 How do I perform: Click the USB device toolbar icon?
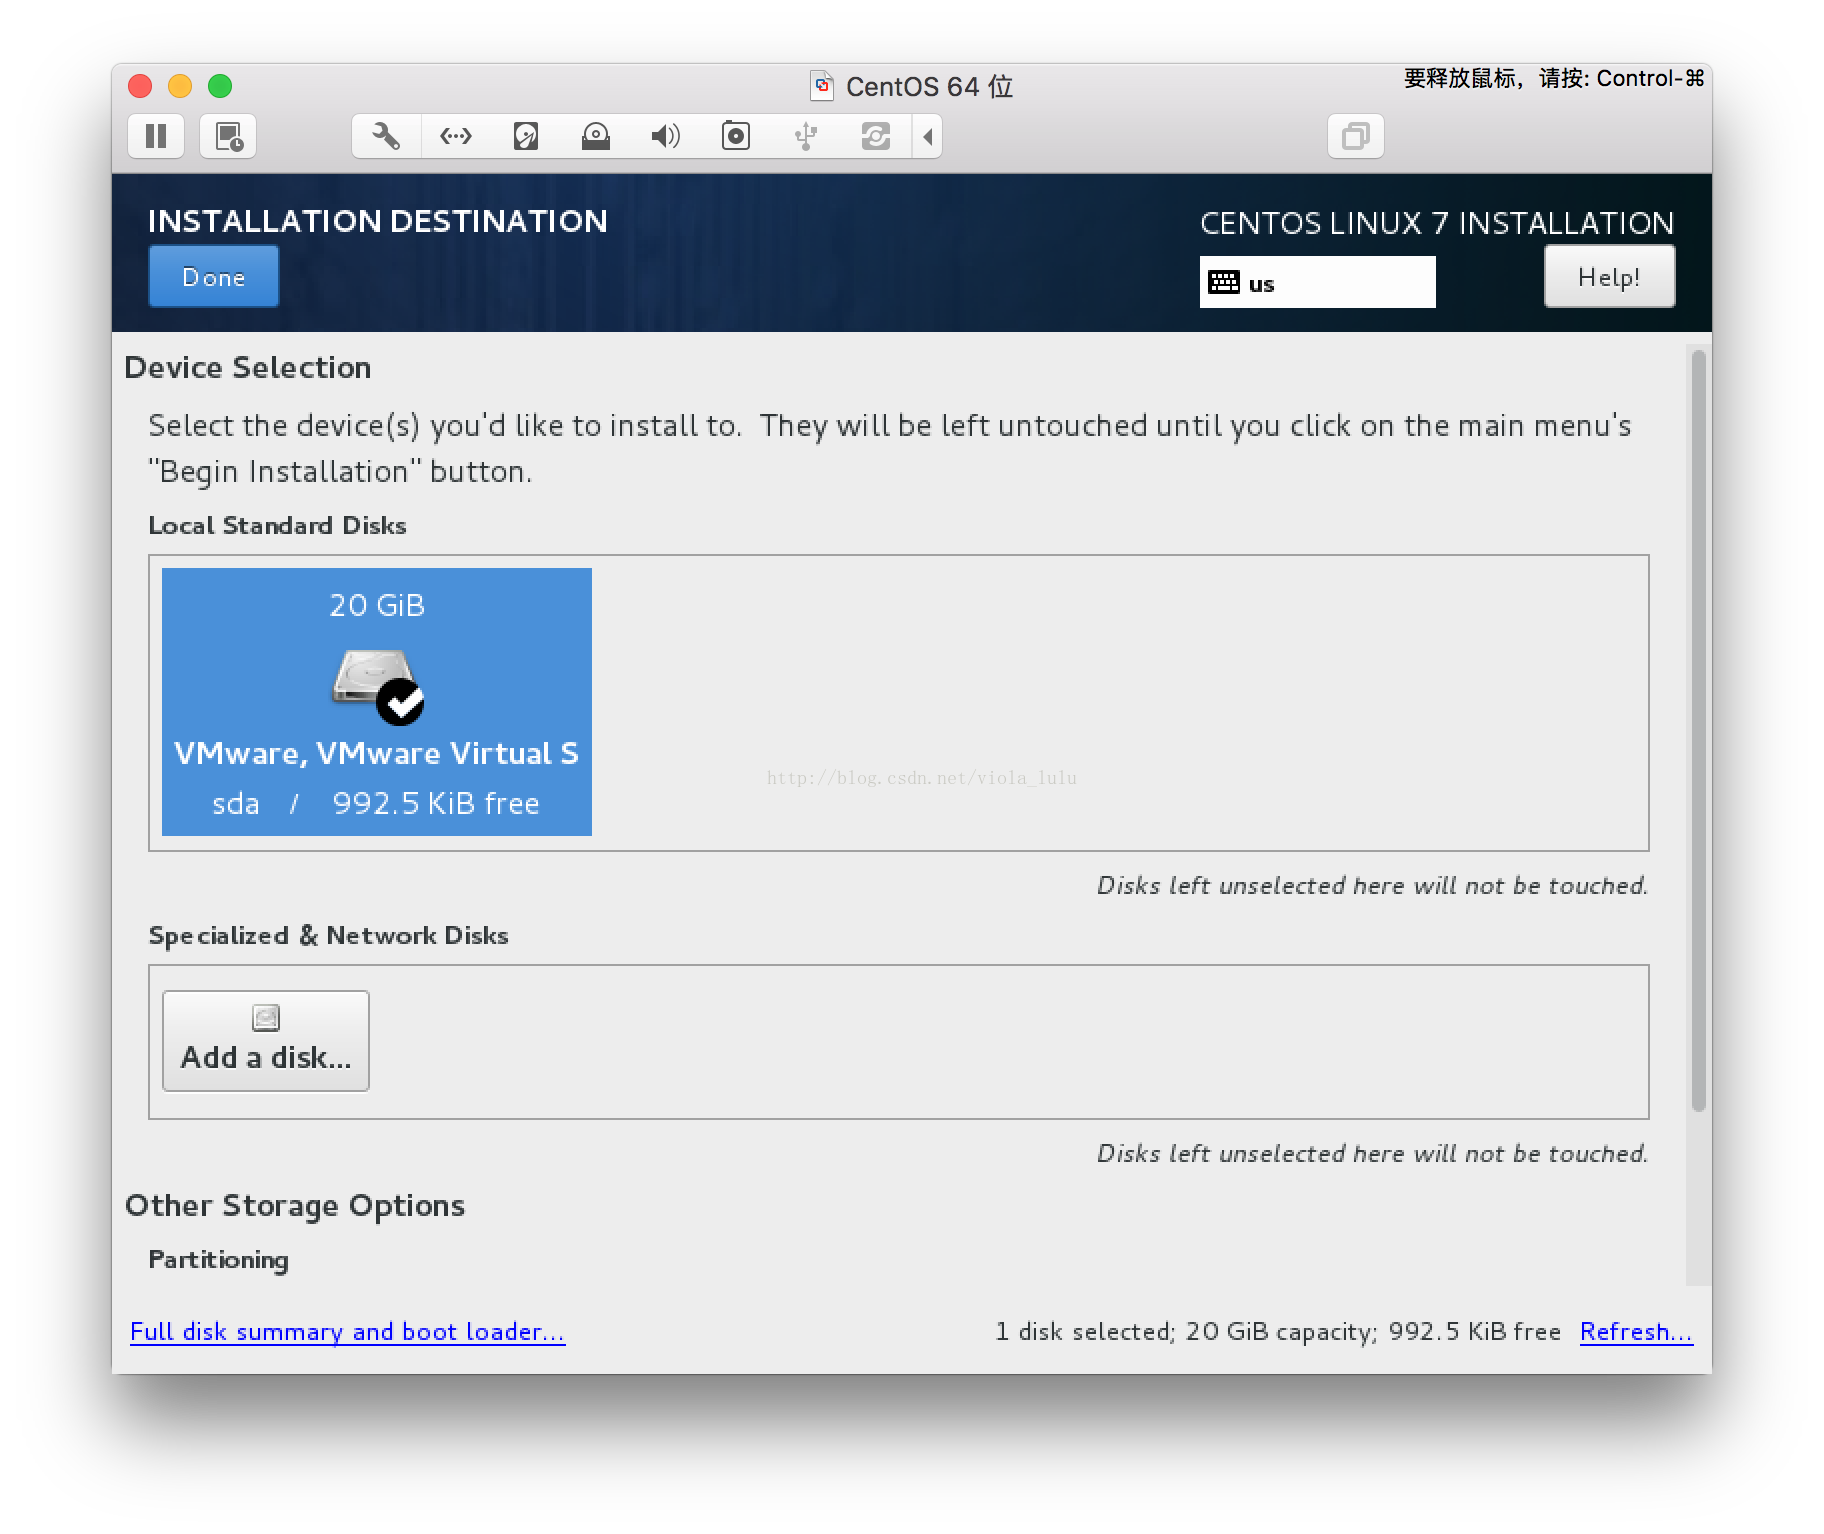coord(806,136)
